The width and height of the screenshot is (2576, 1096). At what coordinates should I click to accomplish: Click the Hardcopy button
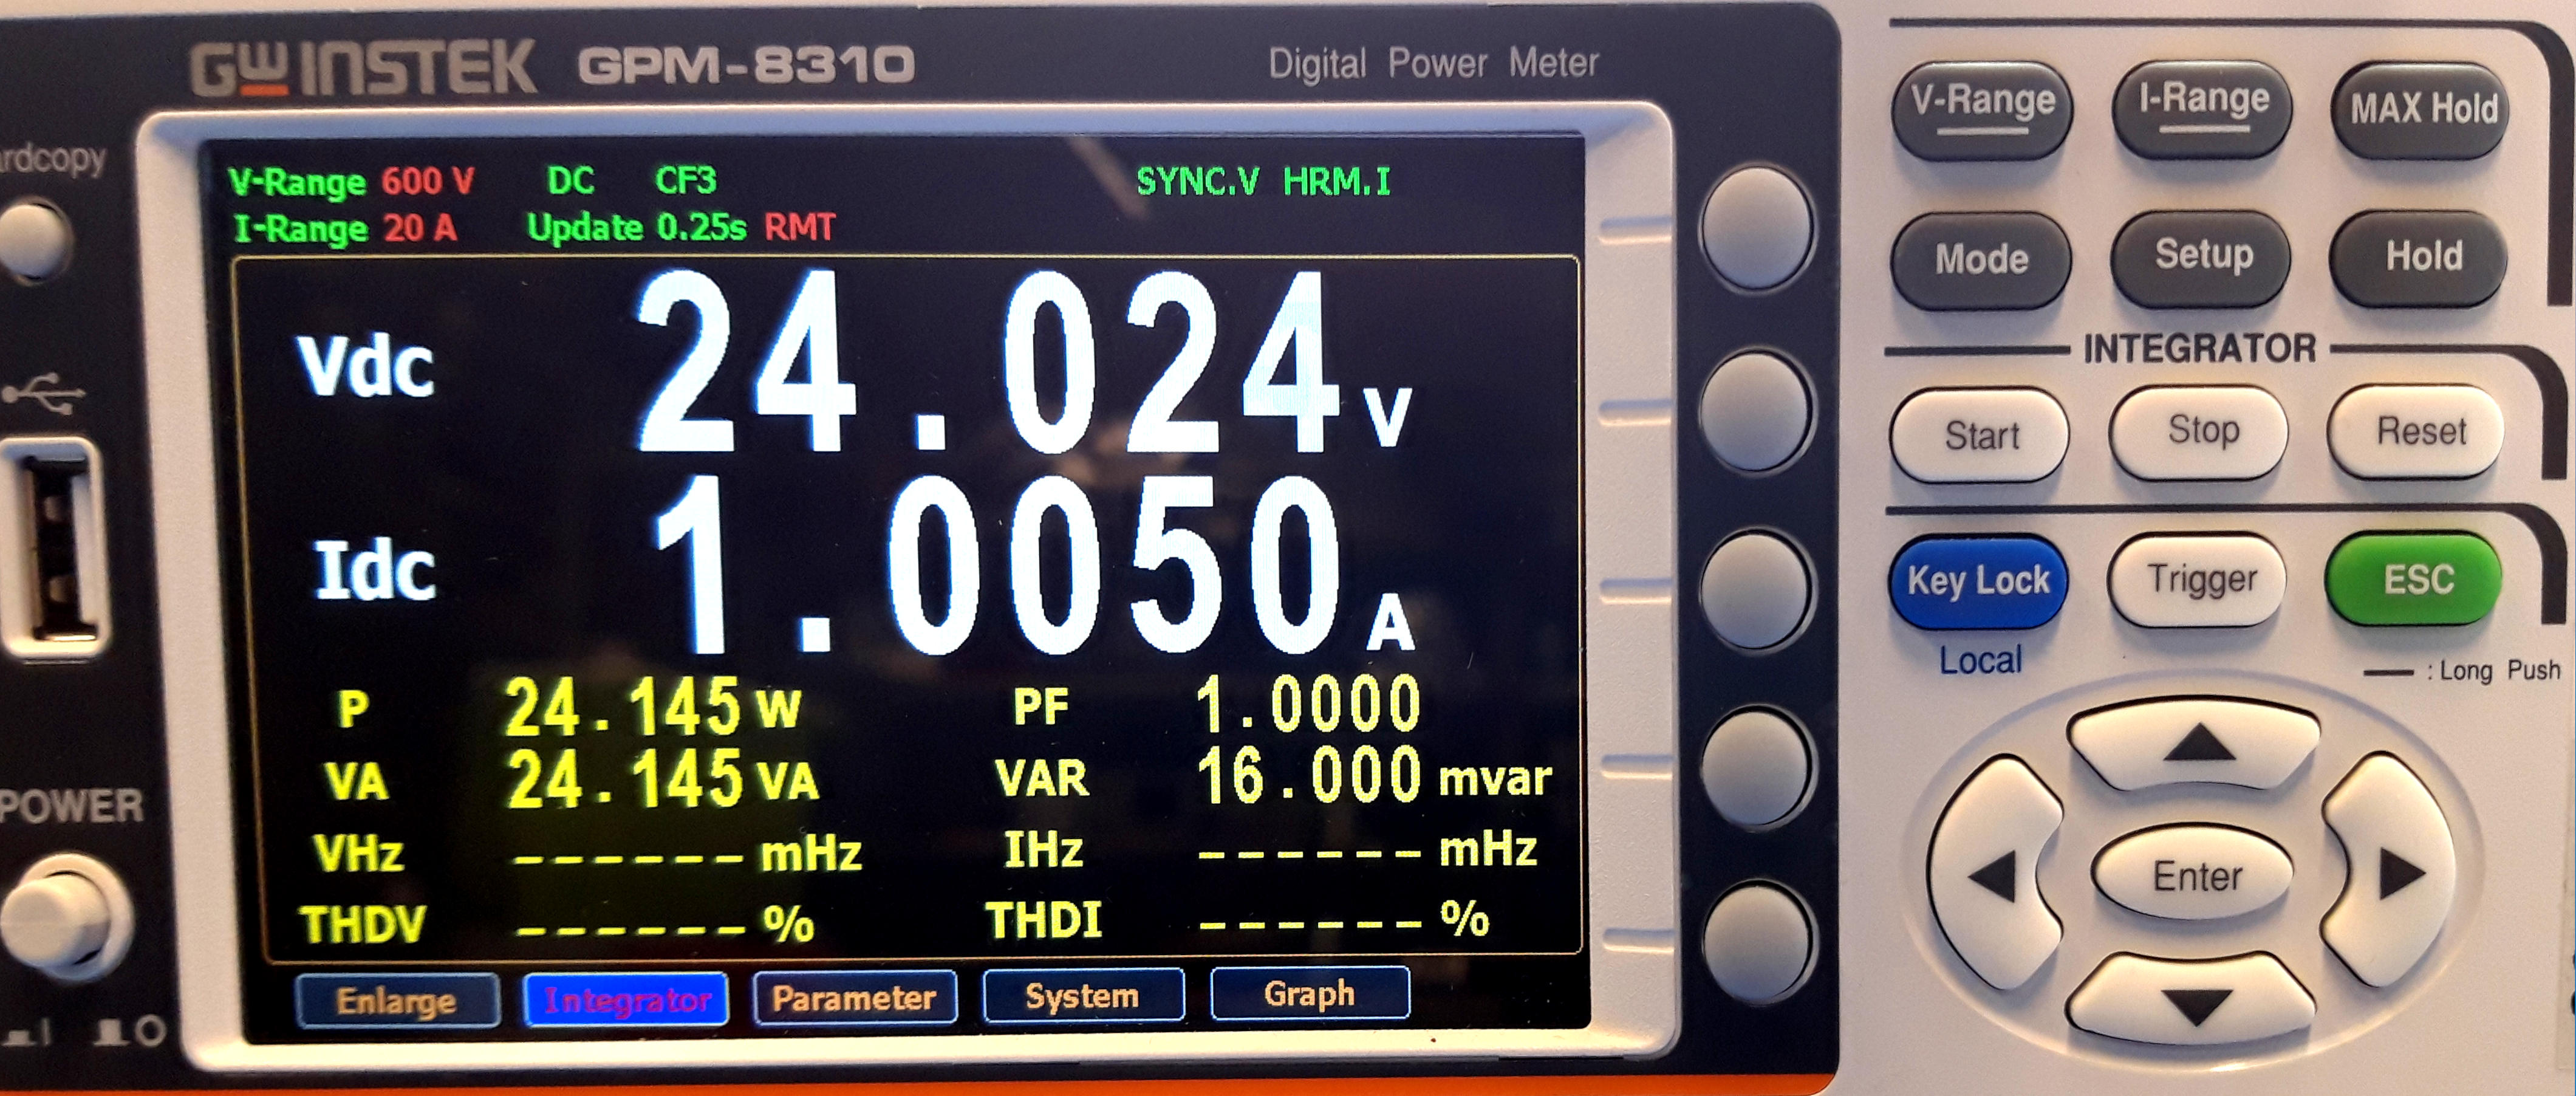pyautogui.click(x=35, y=239)
